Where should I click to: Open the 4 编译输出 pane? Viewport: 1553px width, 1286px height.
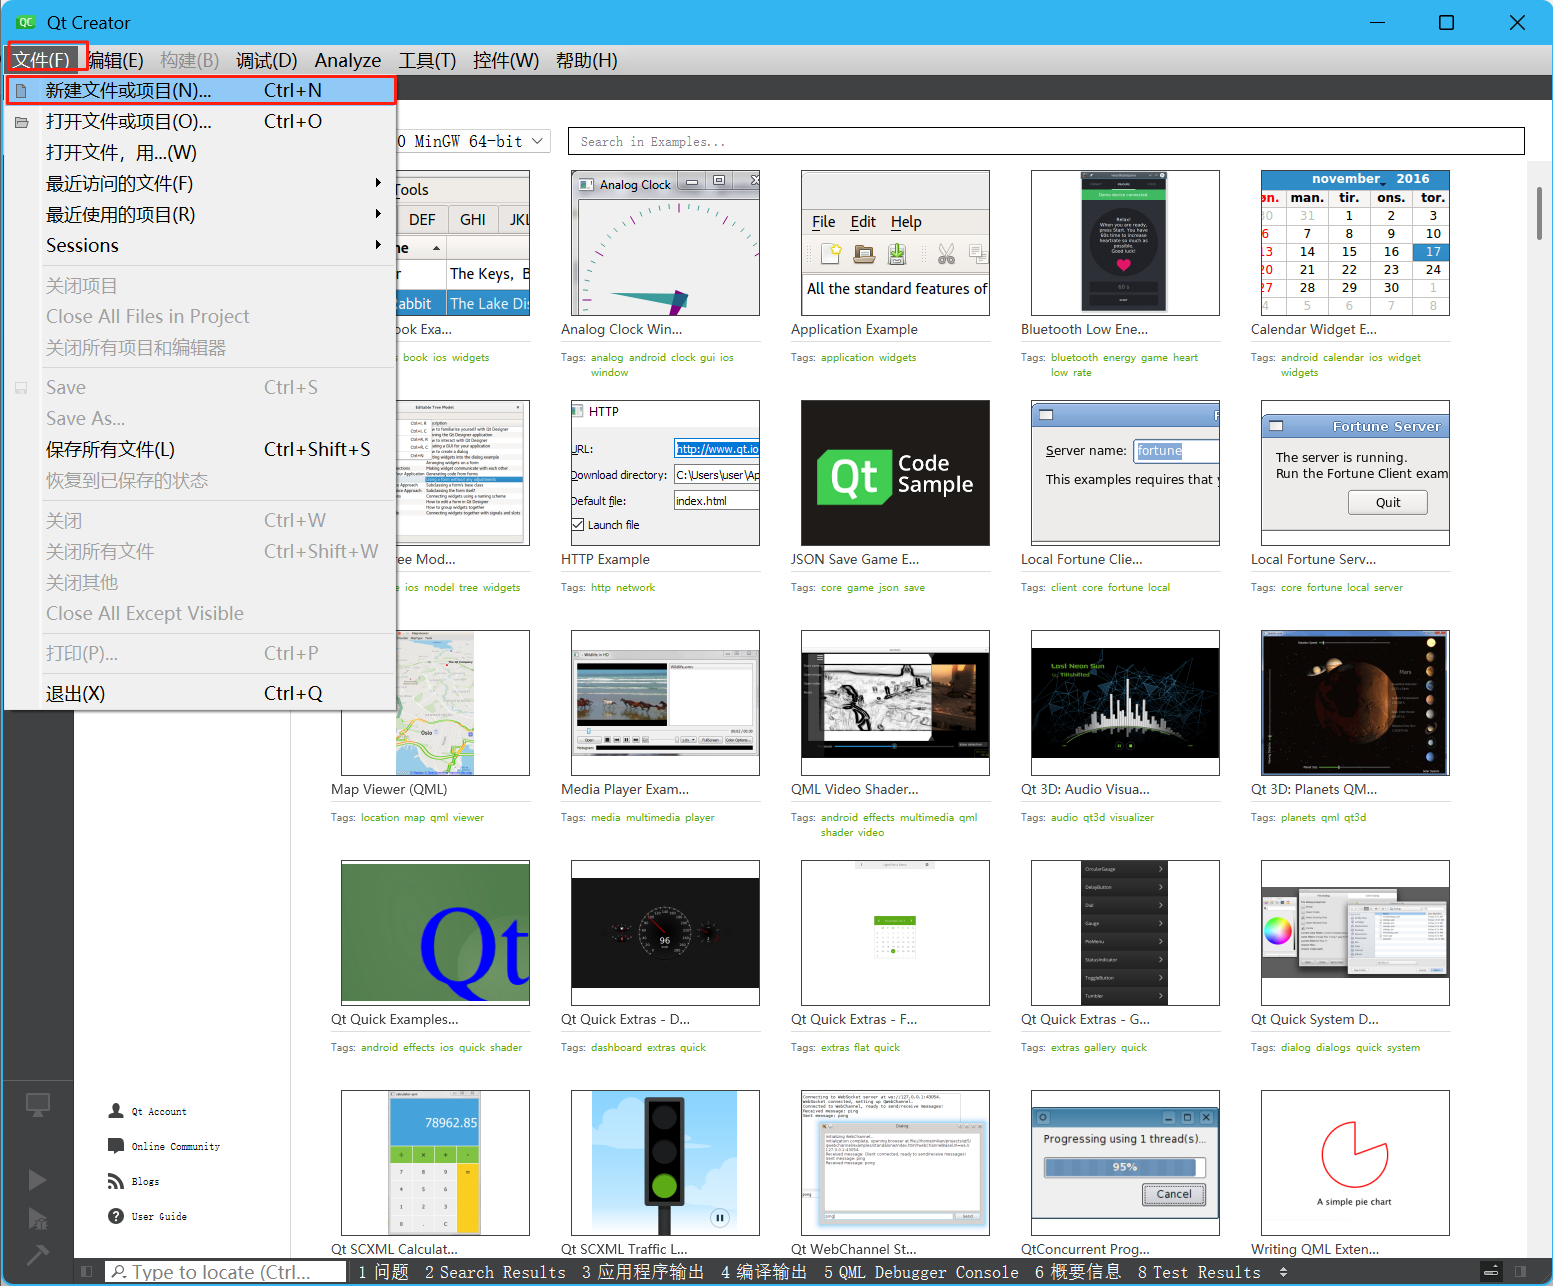764,1272
